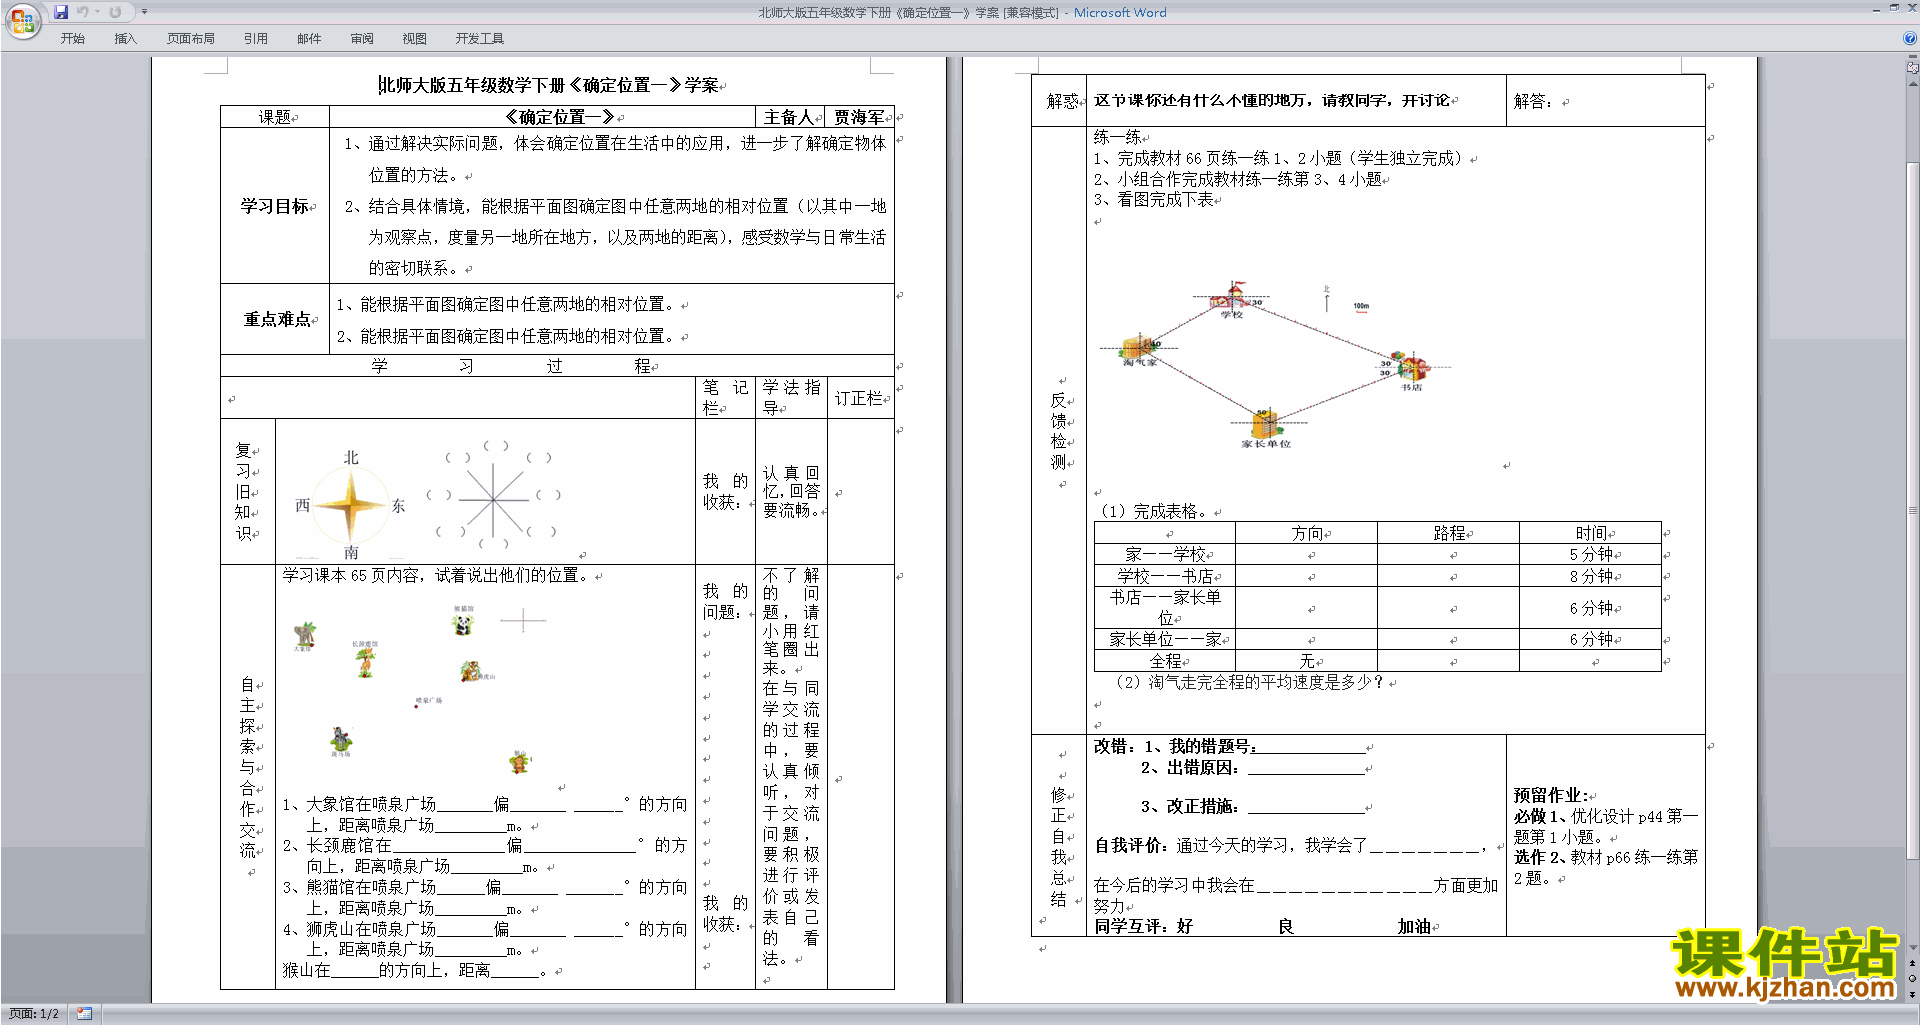
Task: Open the 插入 ribbon tab
Action: [125, 39]
